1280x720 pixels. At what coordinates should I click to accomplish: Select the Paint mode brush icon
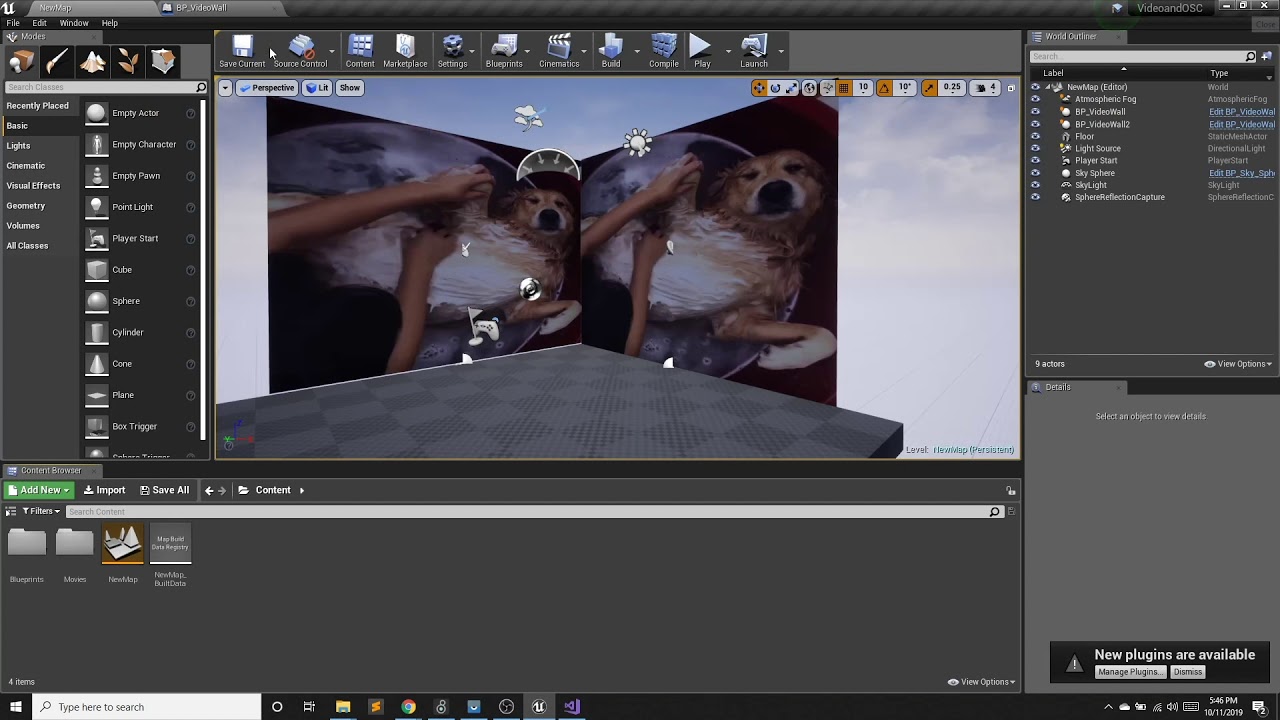point(57,63)
